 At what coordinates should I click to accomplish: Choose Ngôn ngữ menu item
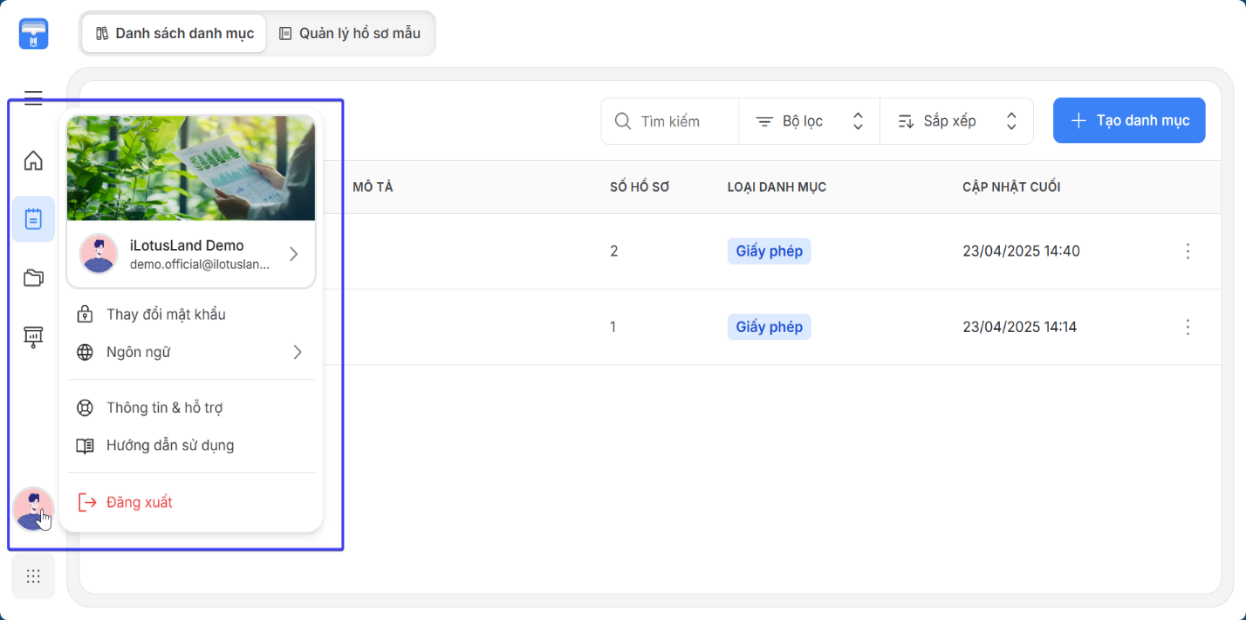point(191,352)
